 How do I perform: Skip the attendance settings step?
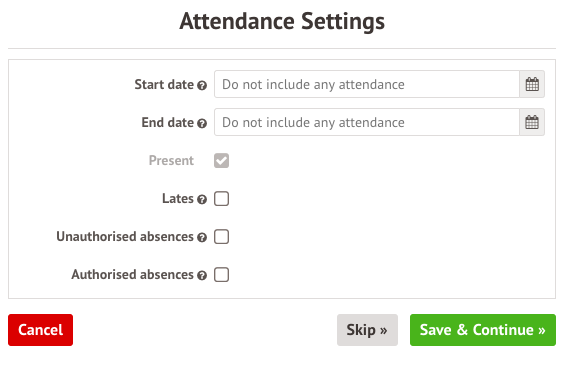tap(367, 330)
